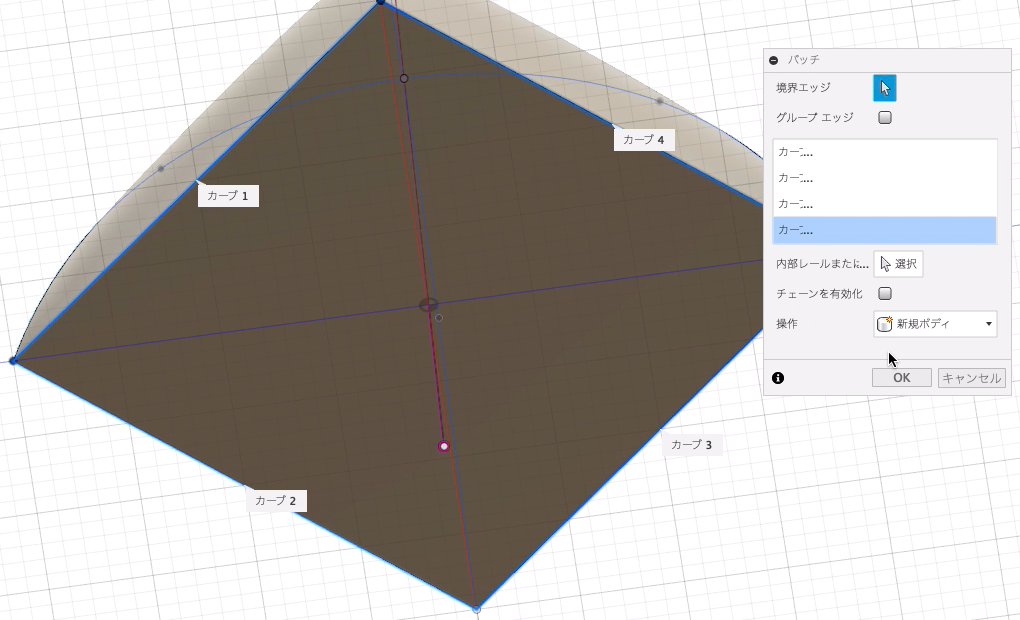This screenshot has height=620, width=1020.
Task: Select the first curve row in edge list
Action: point(885,152)
